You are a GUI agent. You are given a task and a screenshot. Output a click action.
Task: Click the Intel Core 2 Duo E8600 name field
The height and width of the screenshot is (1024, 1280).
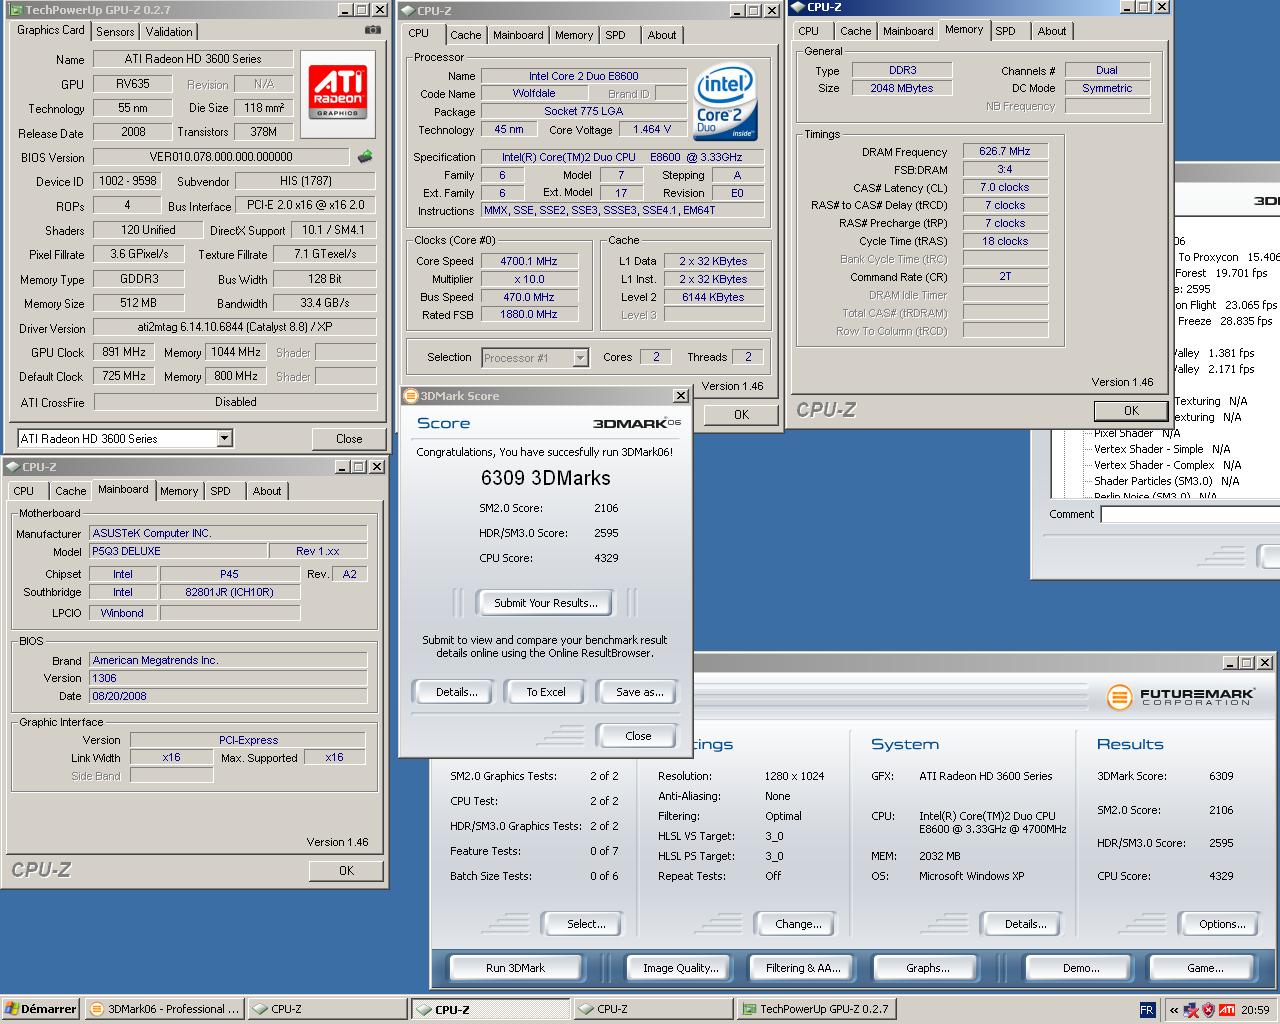click(583, 76)
